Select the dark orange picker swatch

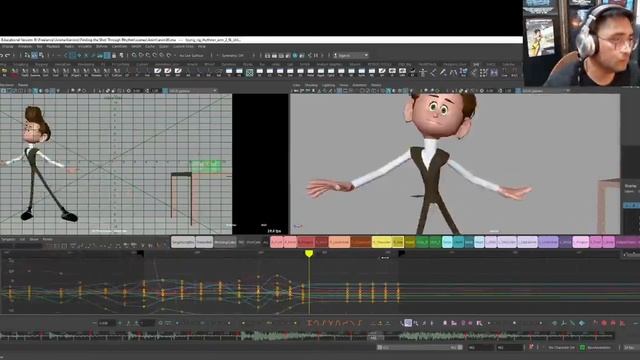(361, 242)
